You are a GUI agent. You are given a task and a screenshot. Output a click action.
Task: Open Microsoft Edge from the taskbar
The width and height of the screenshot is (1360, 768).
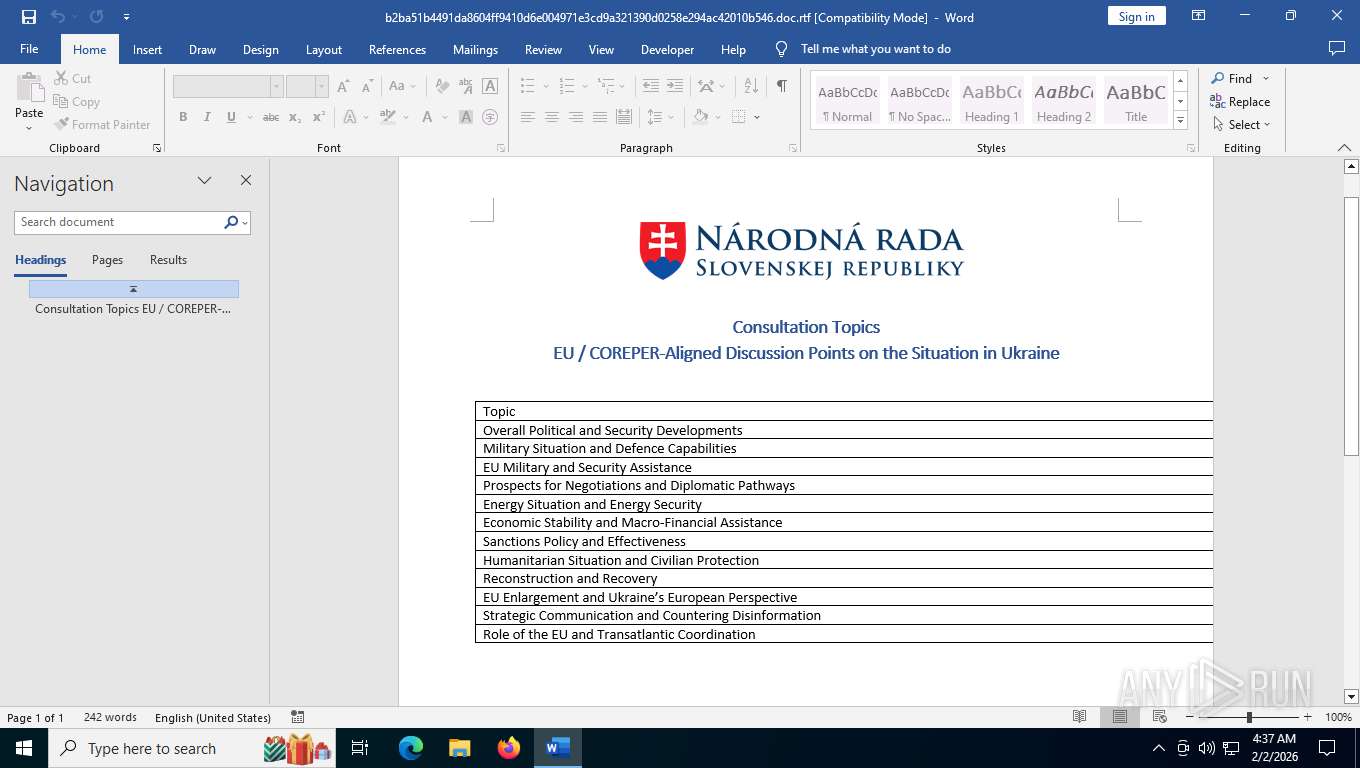click(x=411, y=748)
